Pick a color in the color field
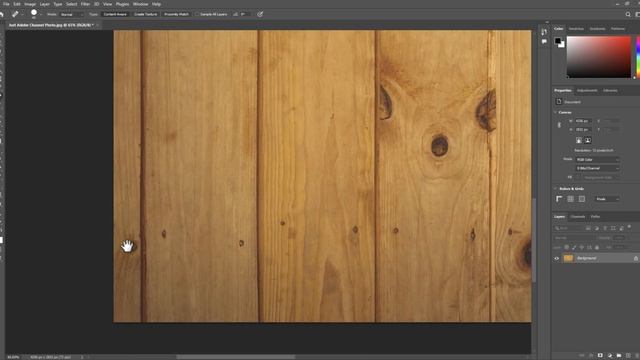This screenshot has width=640, height=360. pos(598,57)
